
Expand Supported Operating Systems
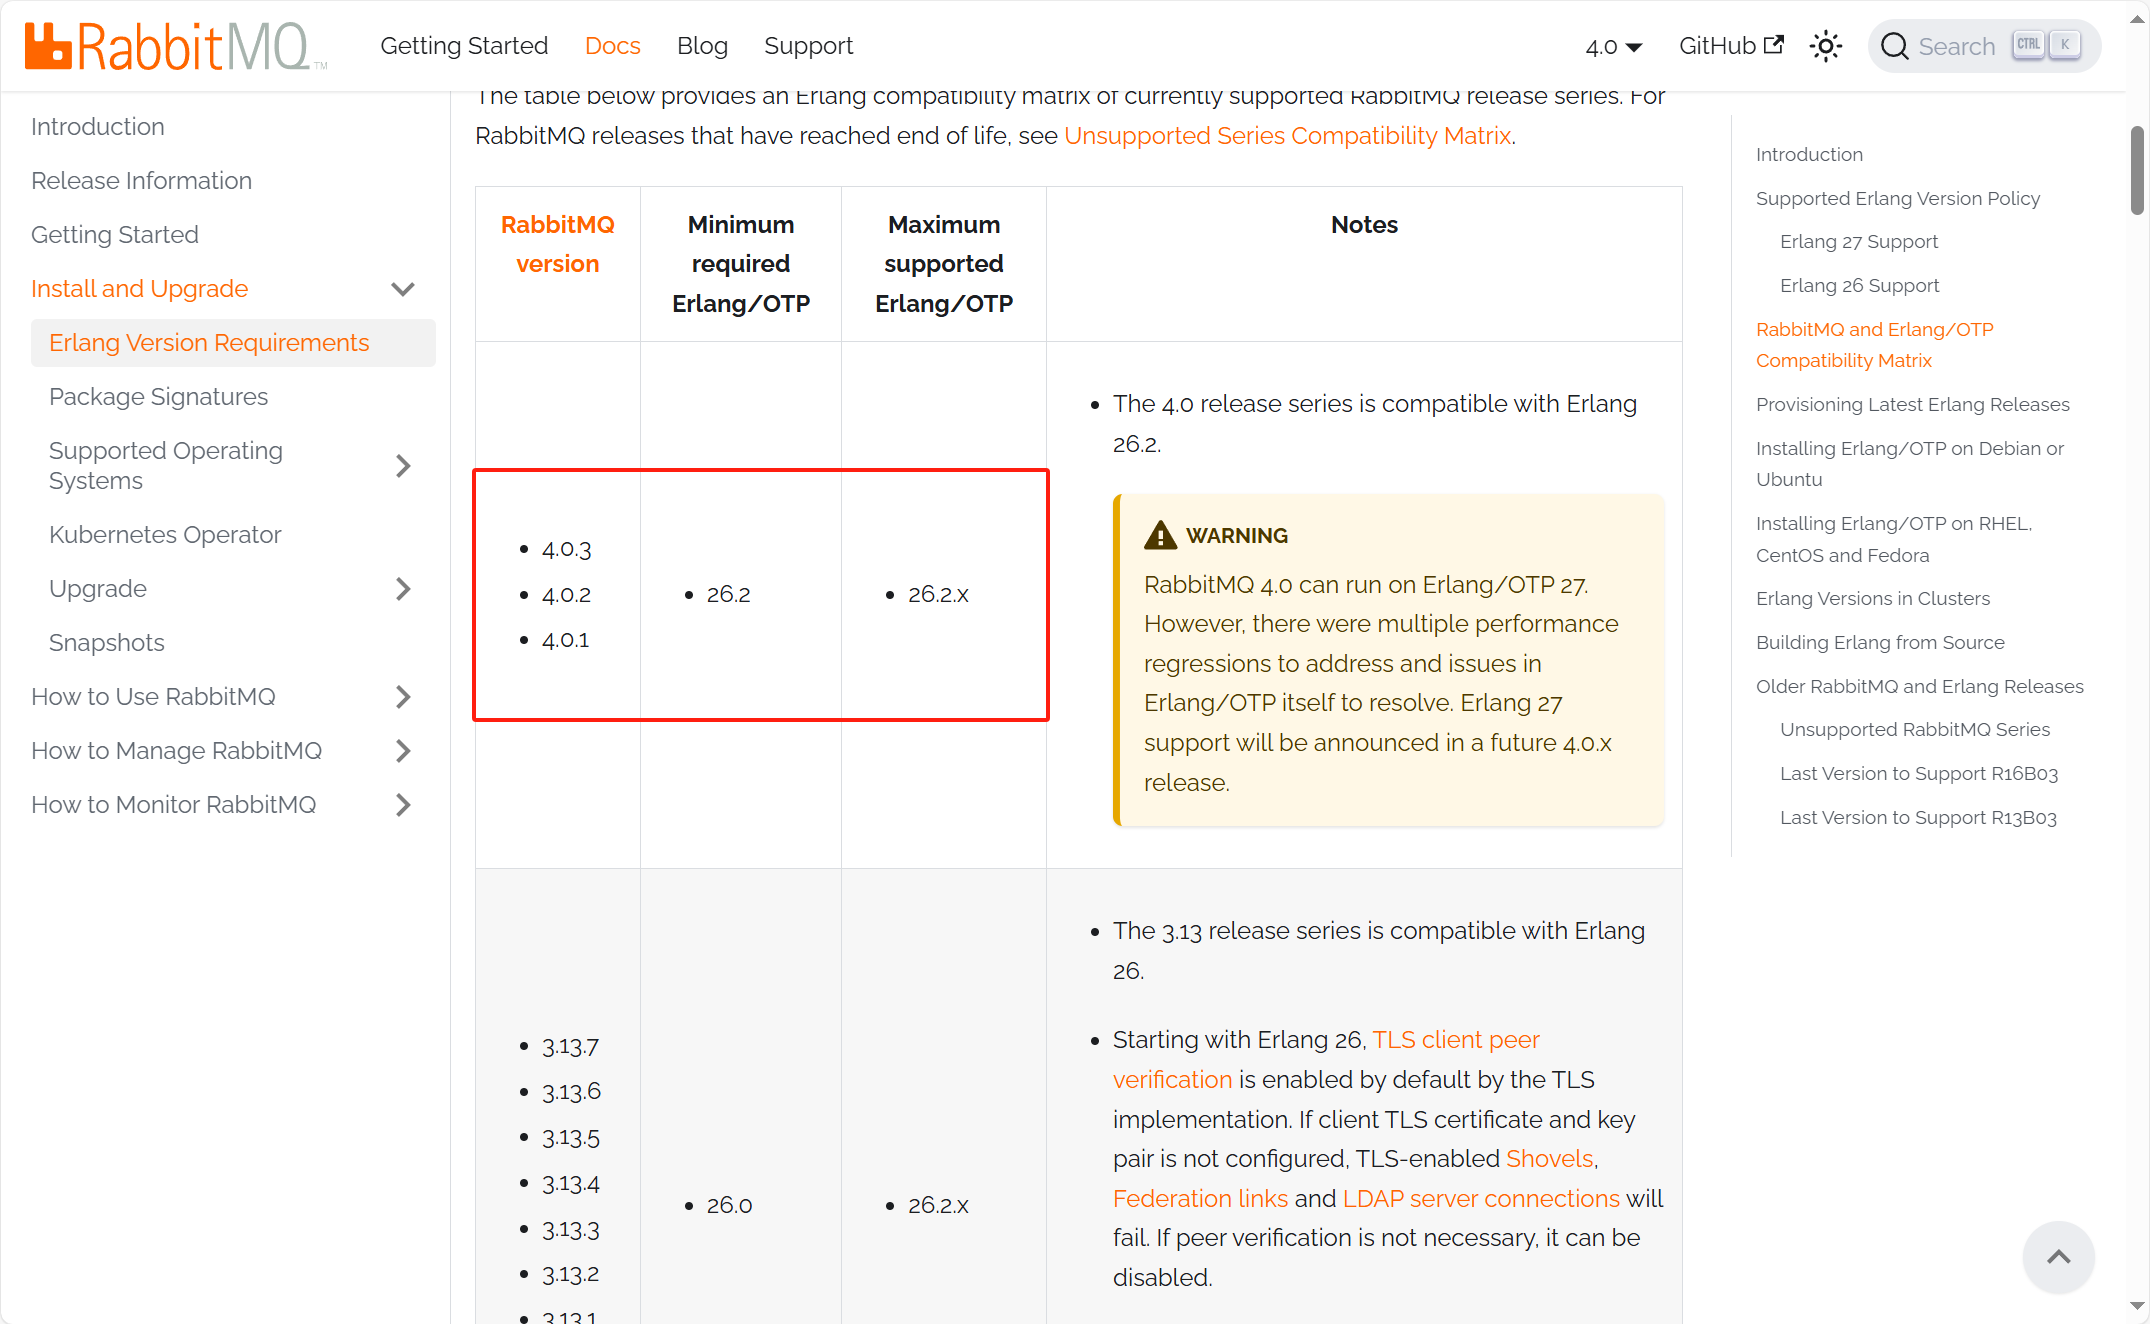404,465
